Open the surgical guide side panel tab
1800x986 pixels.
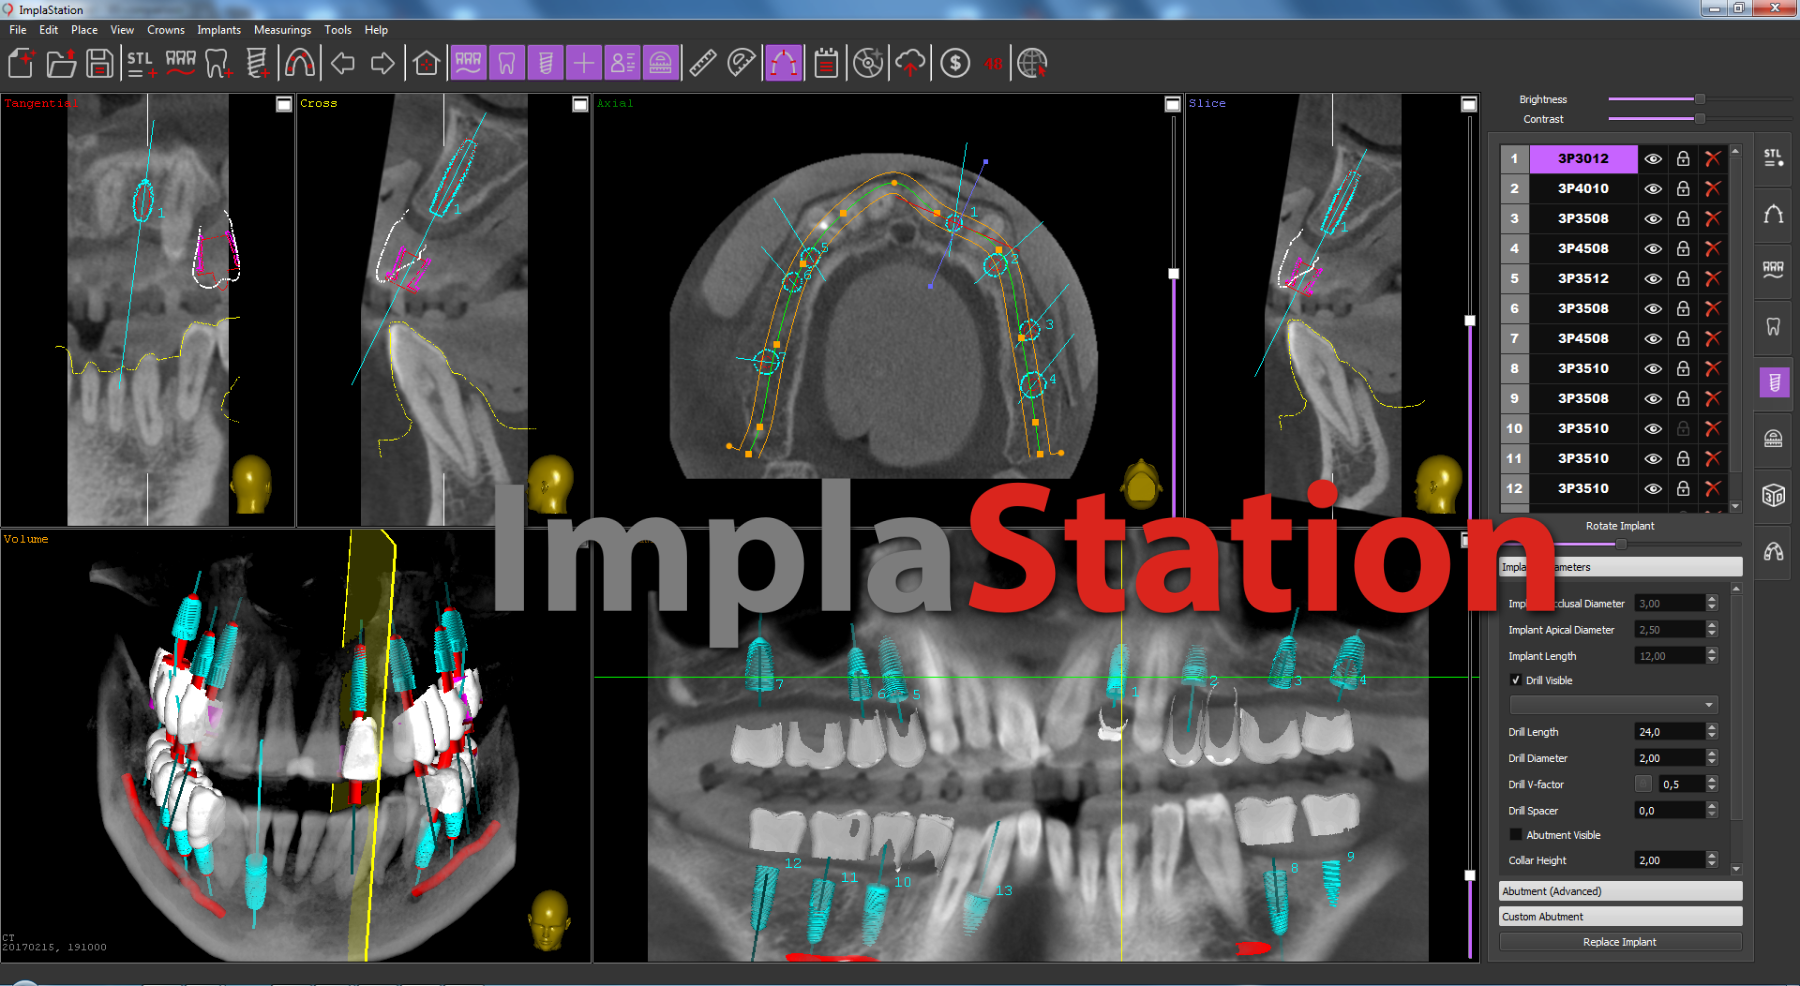click(x=1773, y=551)
